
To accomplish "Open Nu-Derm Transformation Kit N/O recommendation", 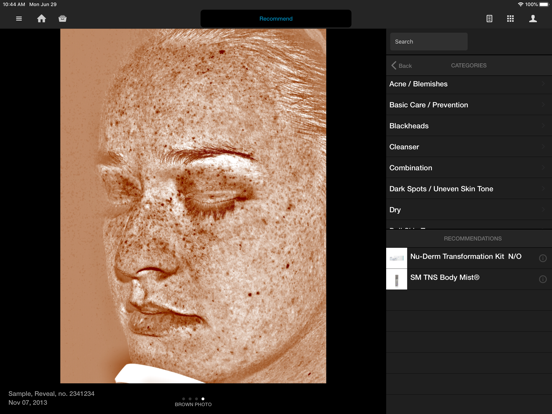I will coord(469,258).
